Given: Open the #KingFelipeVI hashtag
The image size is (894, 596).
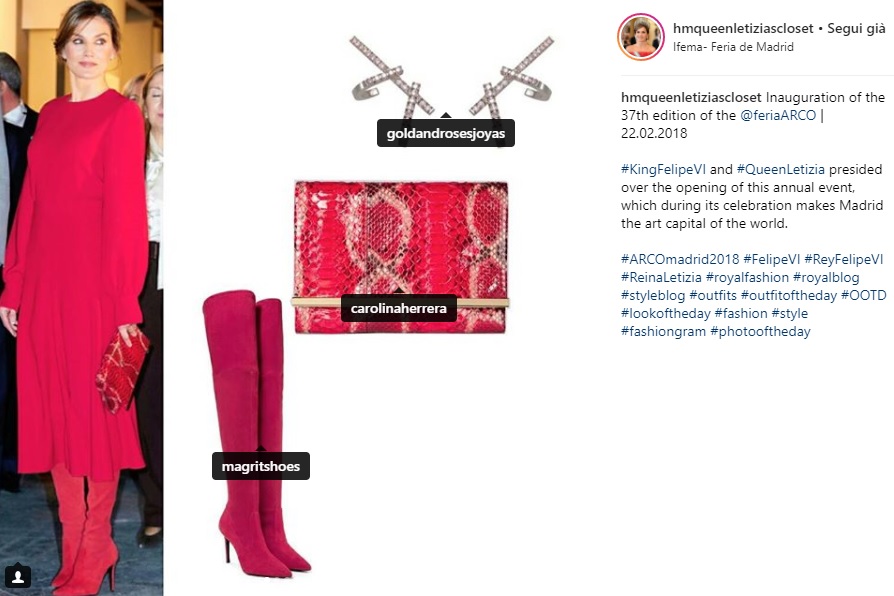Looking at the screenshot, I should (663, 169).
